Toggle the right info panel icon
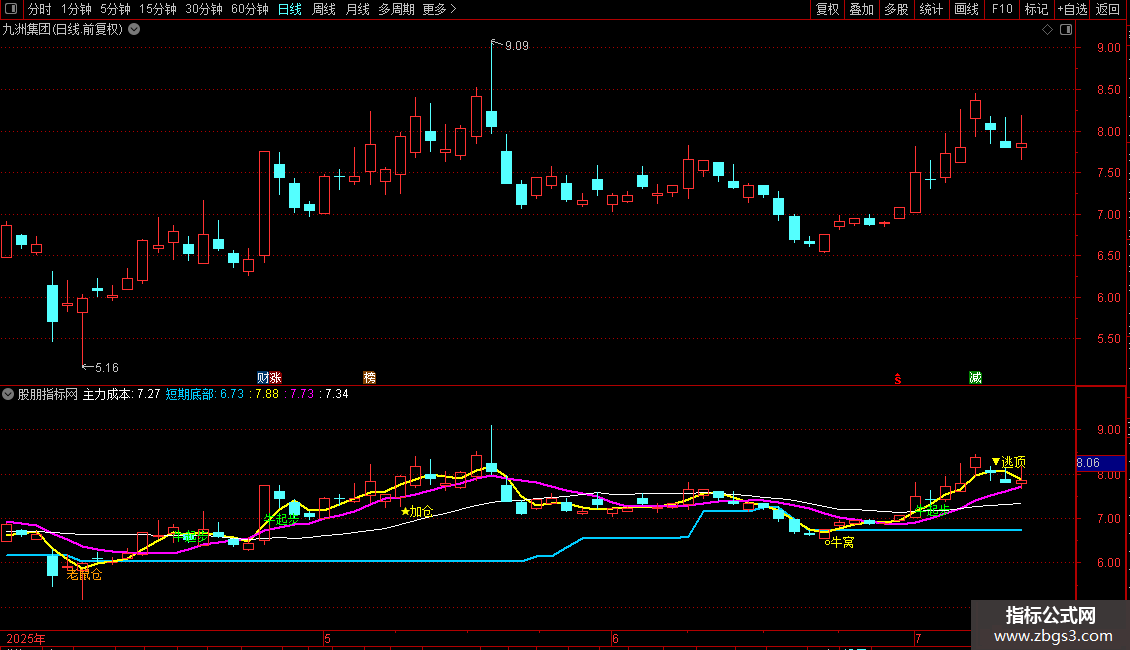 1066,30
